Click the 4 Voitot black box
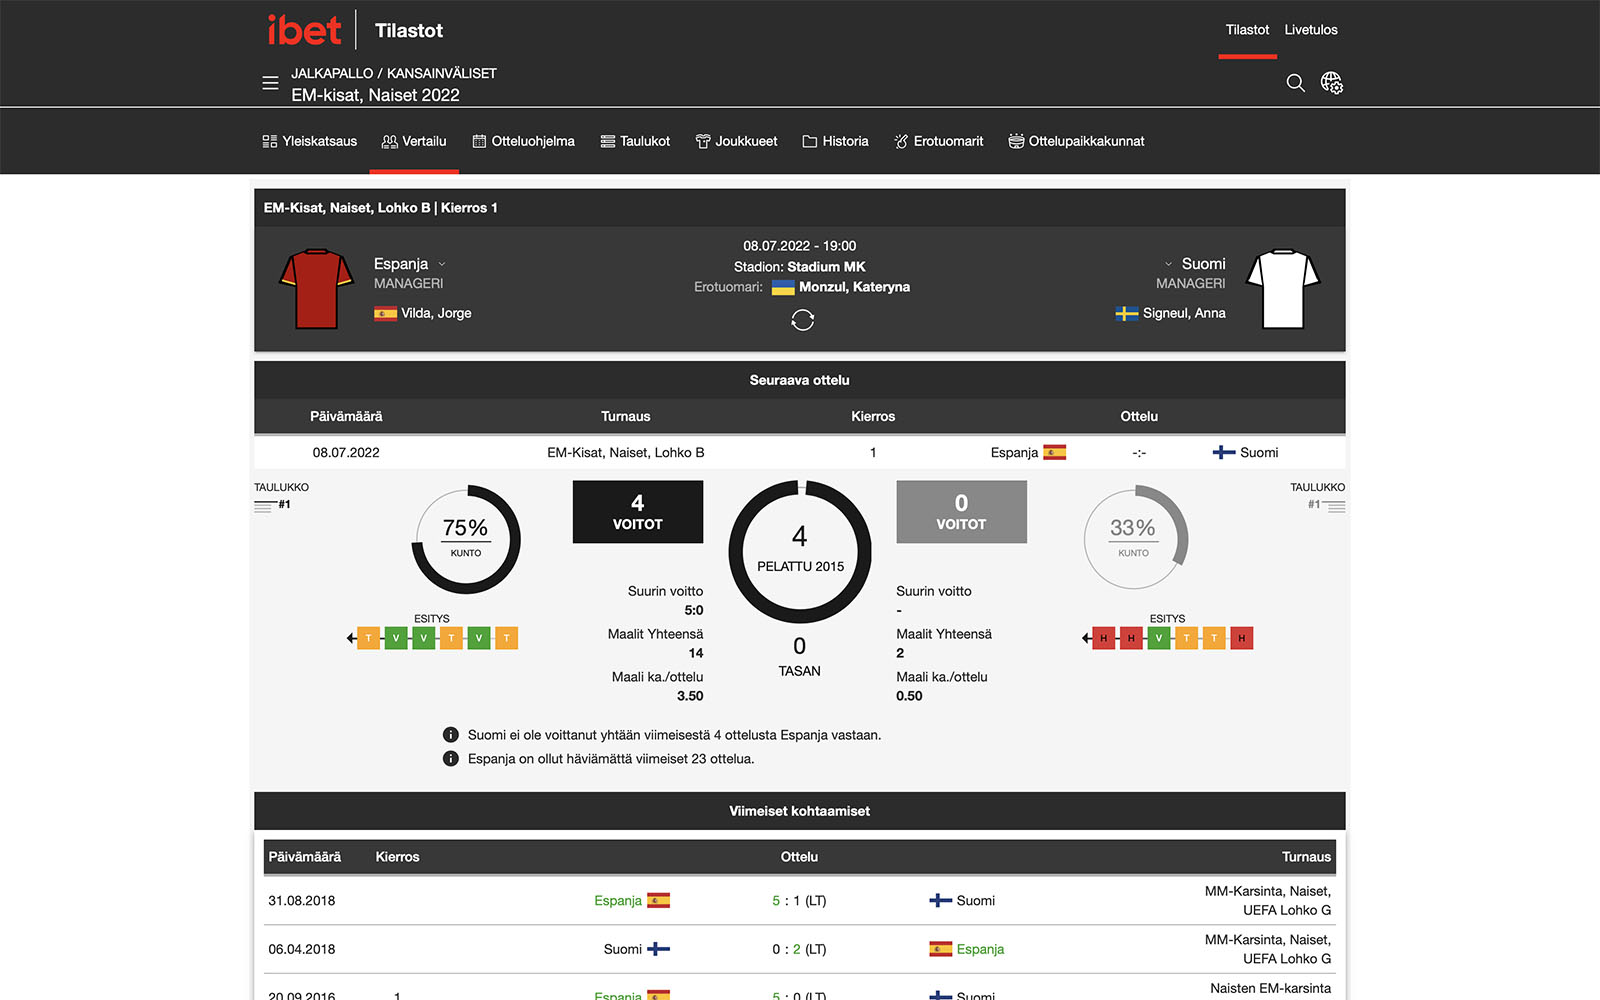This screenshot has width=1600, height=1000. pos(638,512)
